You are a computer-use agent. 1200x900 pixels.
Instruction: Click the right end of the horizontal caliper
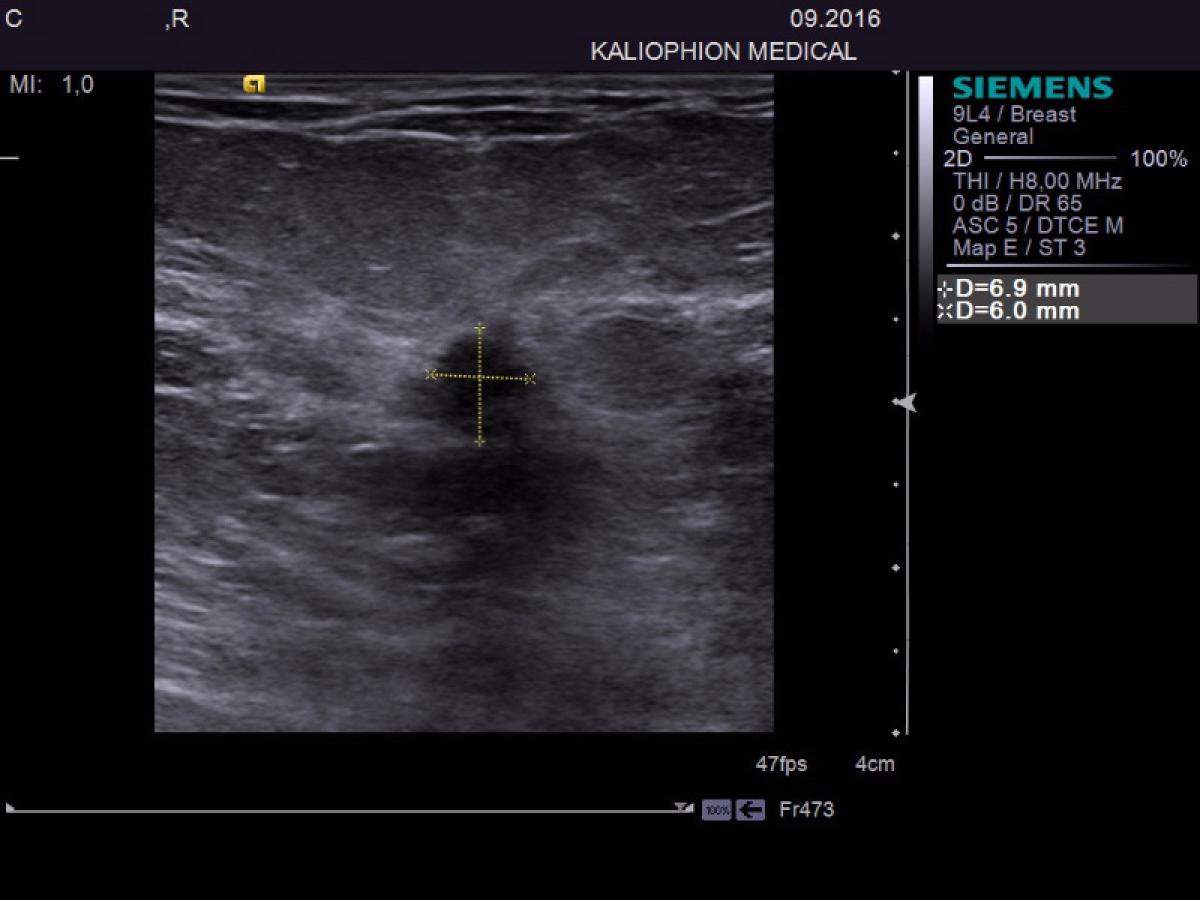(530, 378)
